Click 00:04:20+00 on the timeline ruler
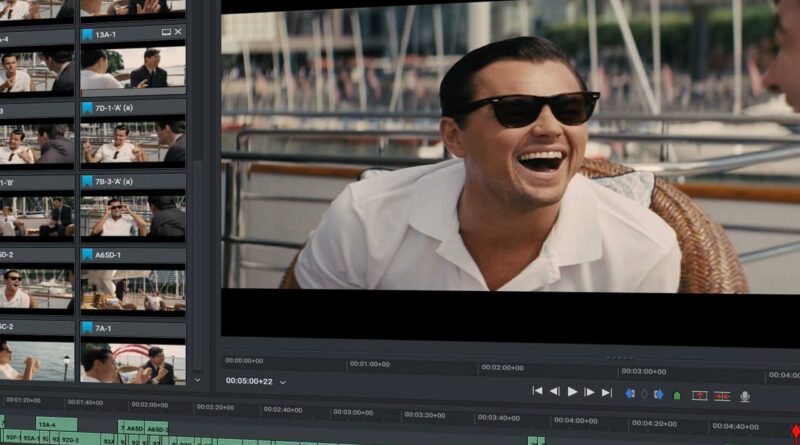The image size is (800, 445). coord(654,424)
